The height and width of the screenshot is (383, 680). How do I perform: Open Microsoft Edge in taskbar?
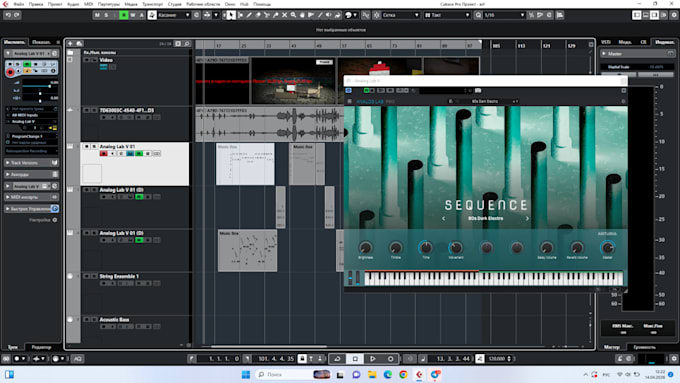[388, 374]
